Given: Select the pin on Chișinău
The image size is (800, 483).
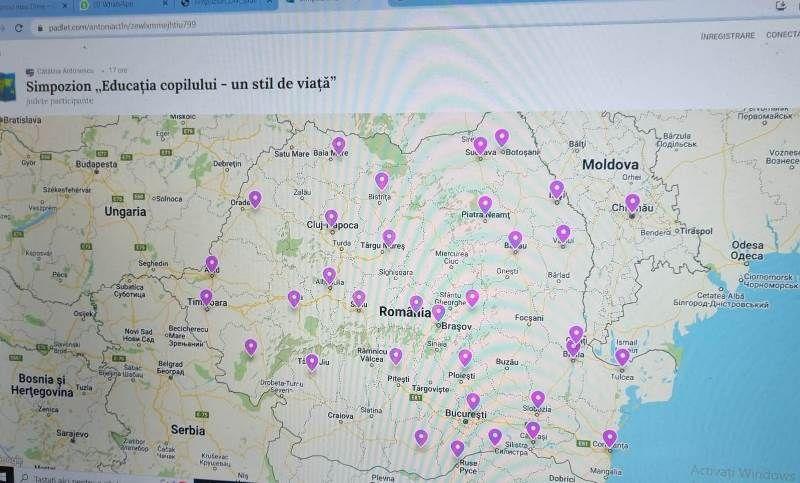Looking at the screenshot, I should pos(632,201).
